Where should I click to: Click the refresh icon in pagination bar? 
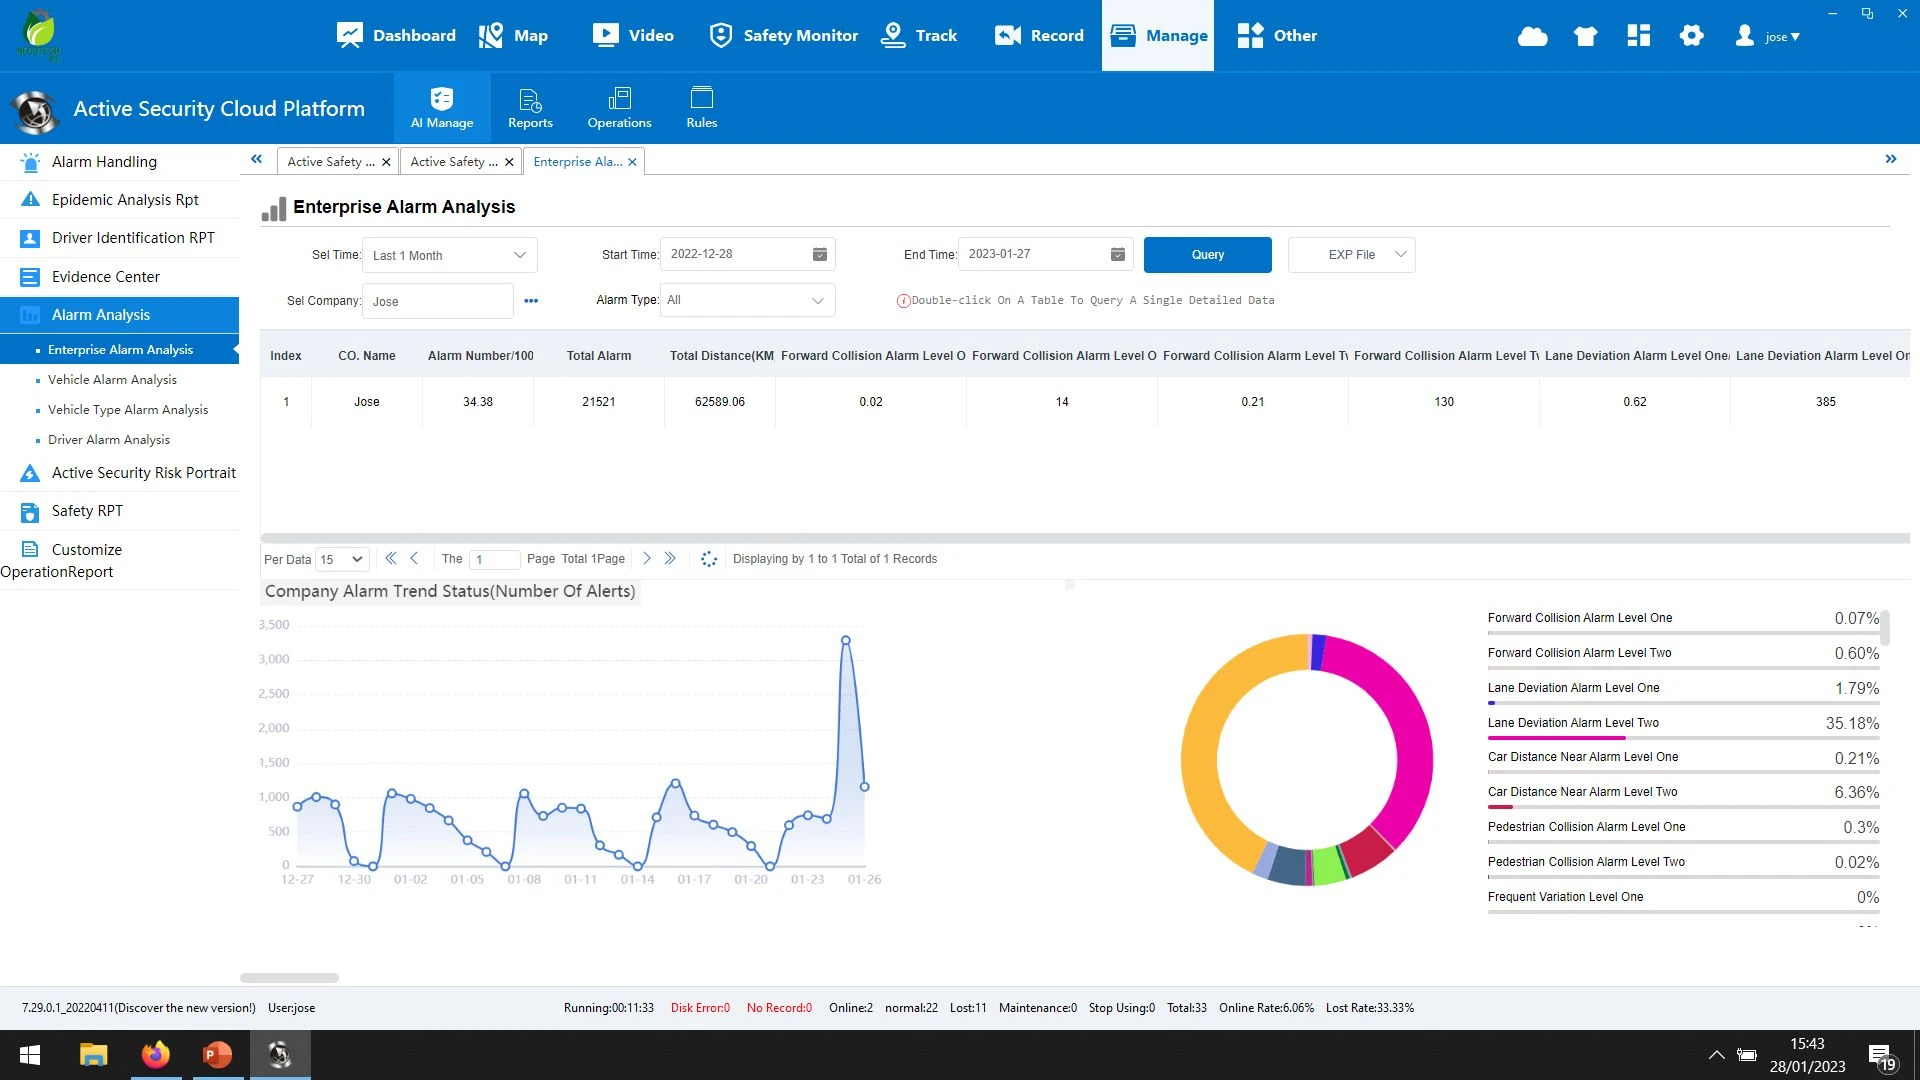[709, 559]
